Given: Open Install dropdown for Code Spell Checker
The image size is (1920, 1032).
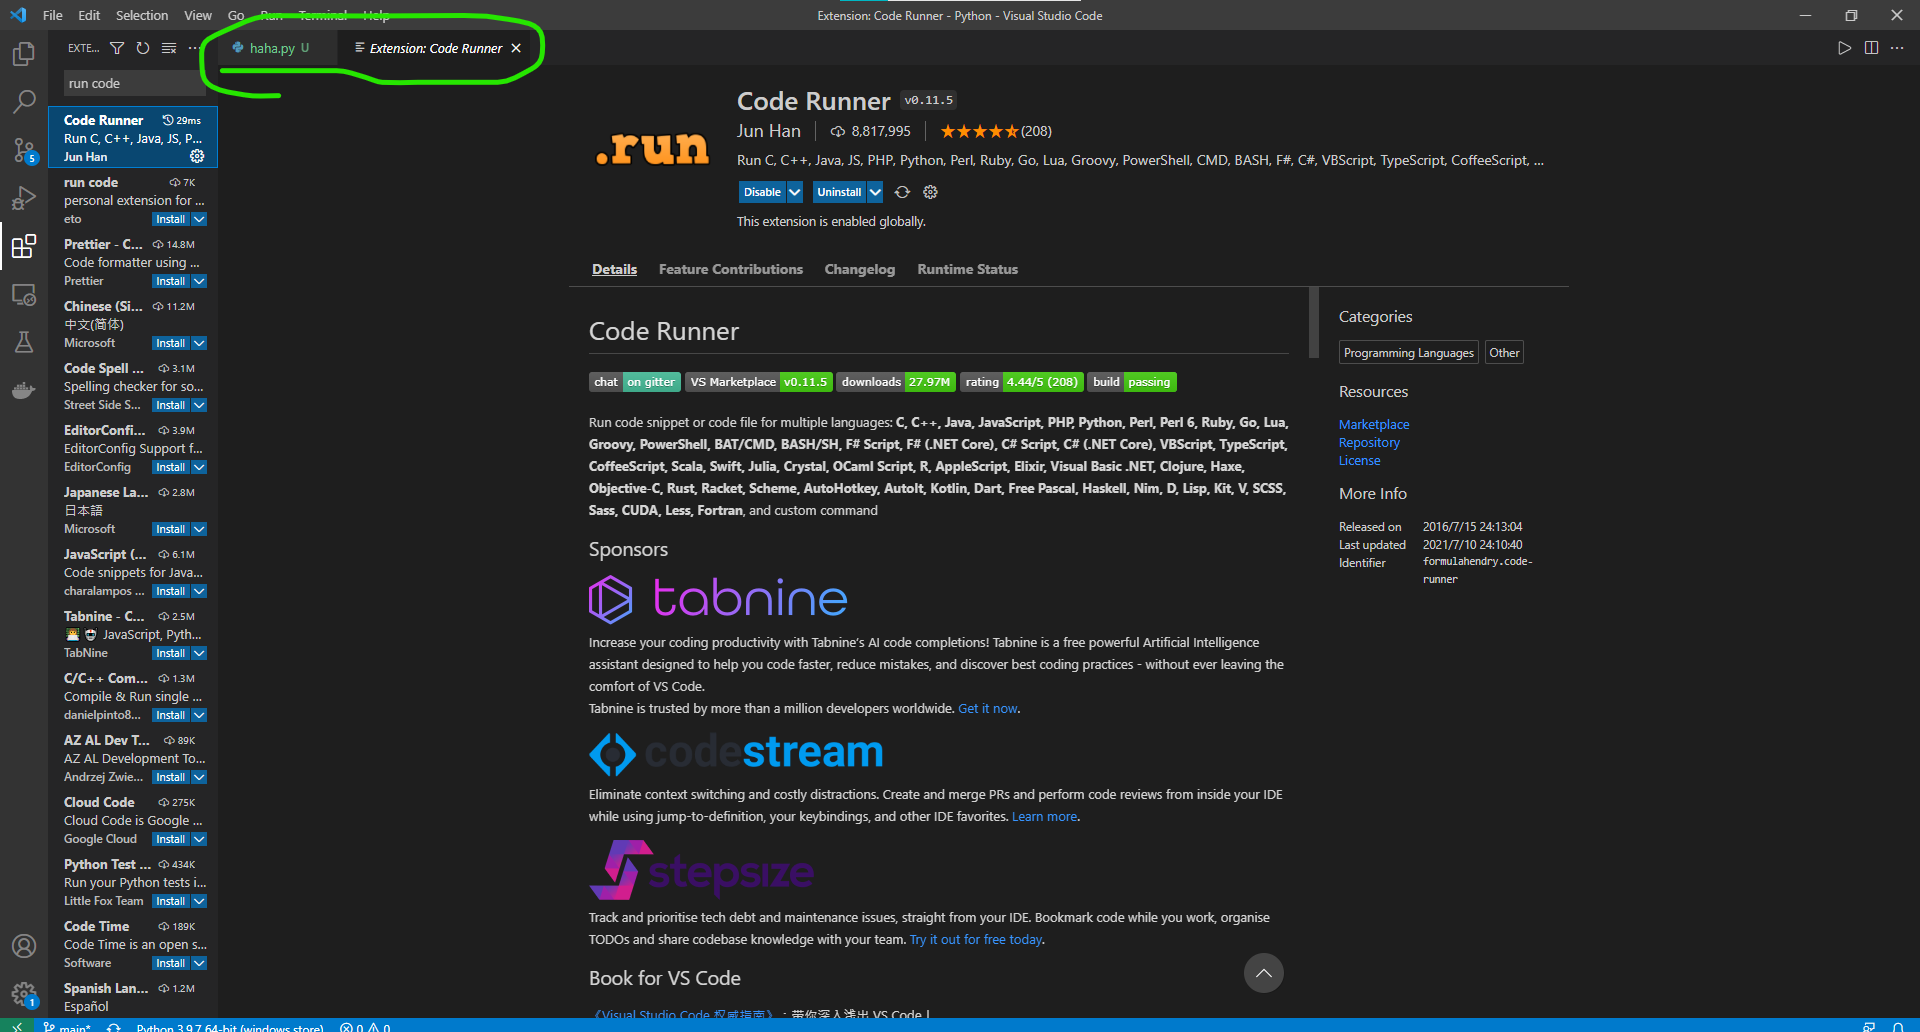Looking at the screenshot, I should pos(199,405).
